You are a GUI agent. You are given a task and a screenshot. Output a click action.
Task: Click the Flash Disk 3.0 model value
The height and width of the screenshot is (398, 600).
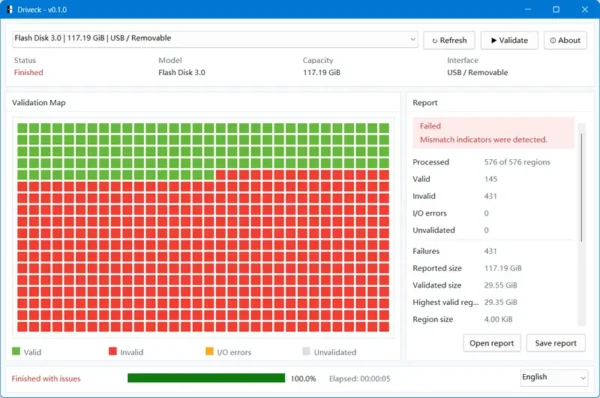pyautogui.click(x=182, y=72)
